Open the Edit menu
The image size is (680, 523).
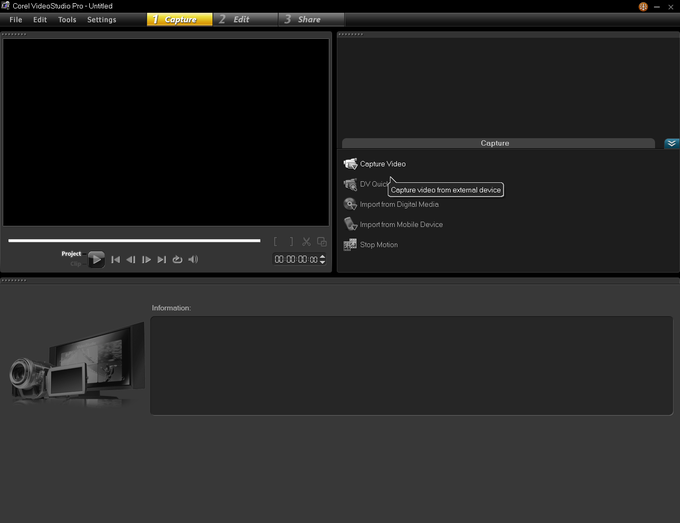tap(40, 20)
